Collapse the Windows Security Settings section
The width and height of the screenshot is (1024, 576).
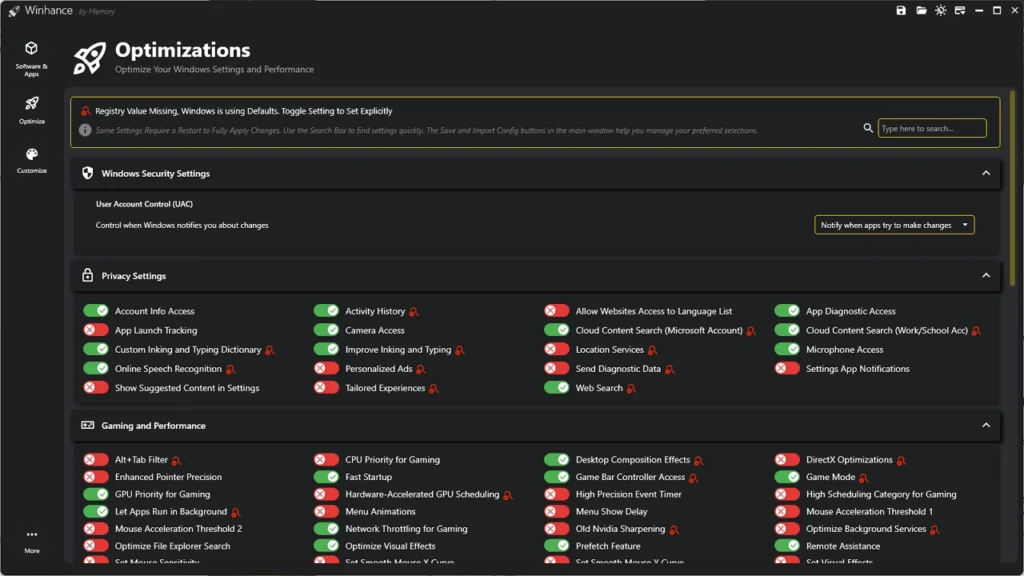click(986, 173)
